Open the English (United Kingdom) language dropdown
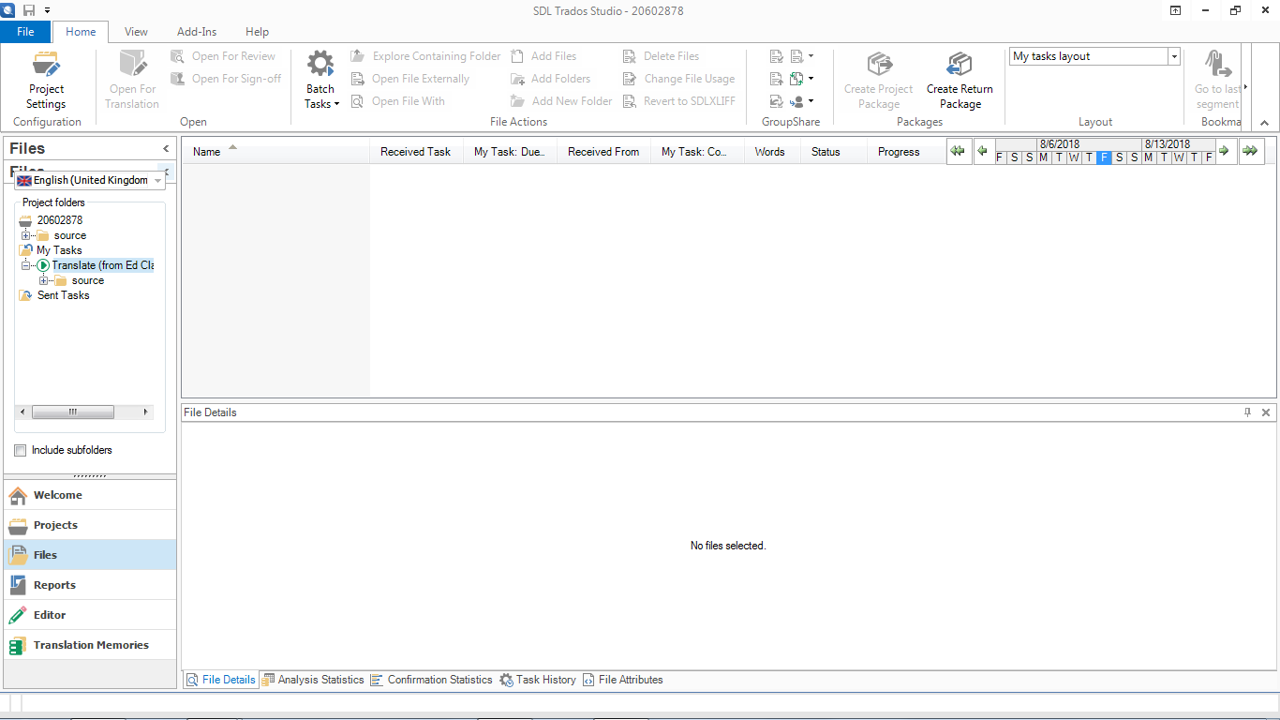The image size is (1280, 720). pos(158,180)
